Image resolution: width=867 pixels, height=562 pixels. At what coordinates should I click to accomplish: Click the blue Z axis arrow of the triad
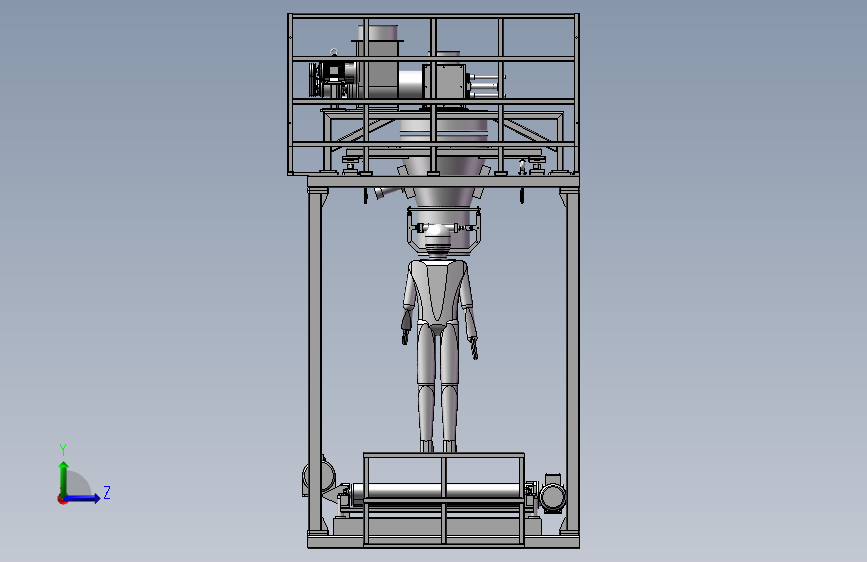[82, 498]
